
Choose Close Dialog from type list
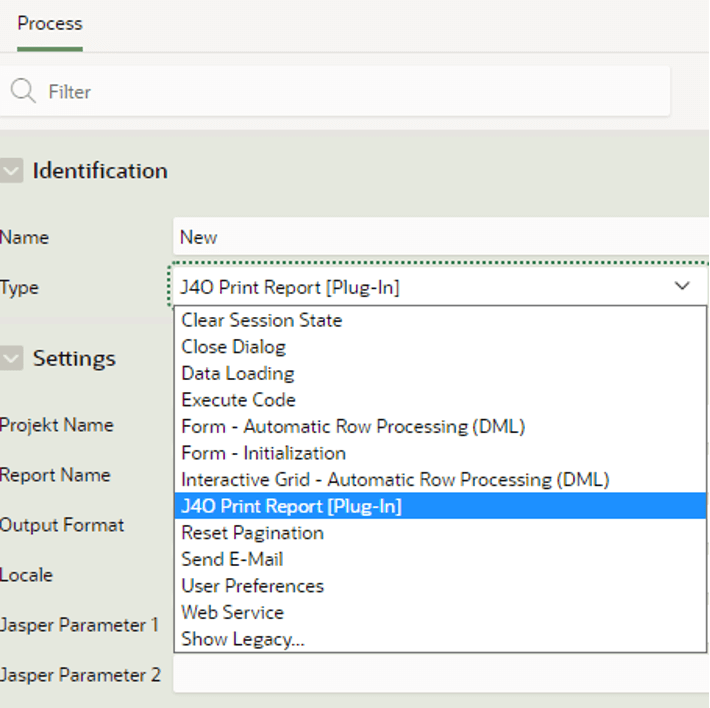[x=440, y=347]
